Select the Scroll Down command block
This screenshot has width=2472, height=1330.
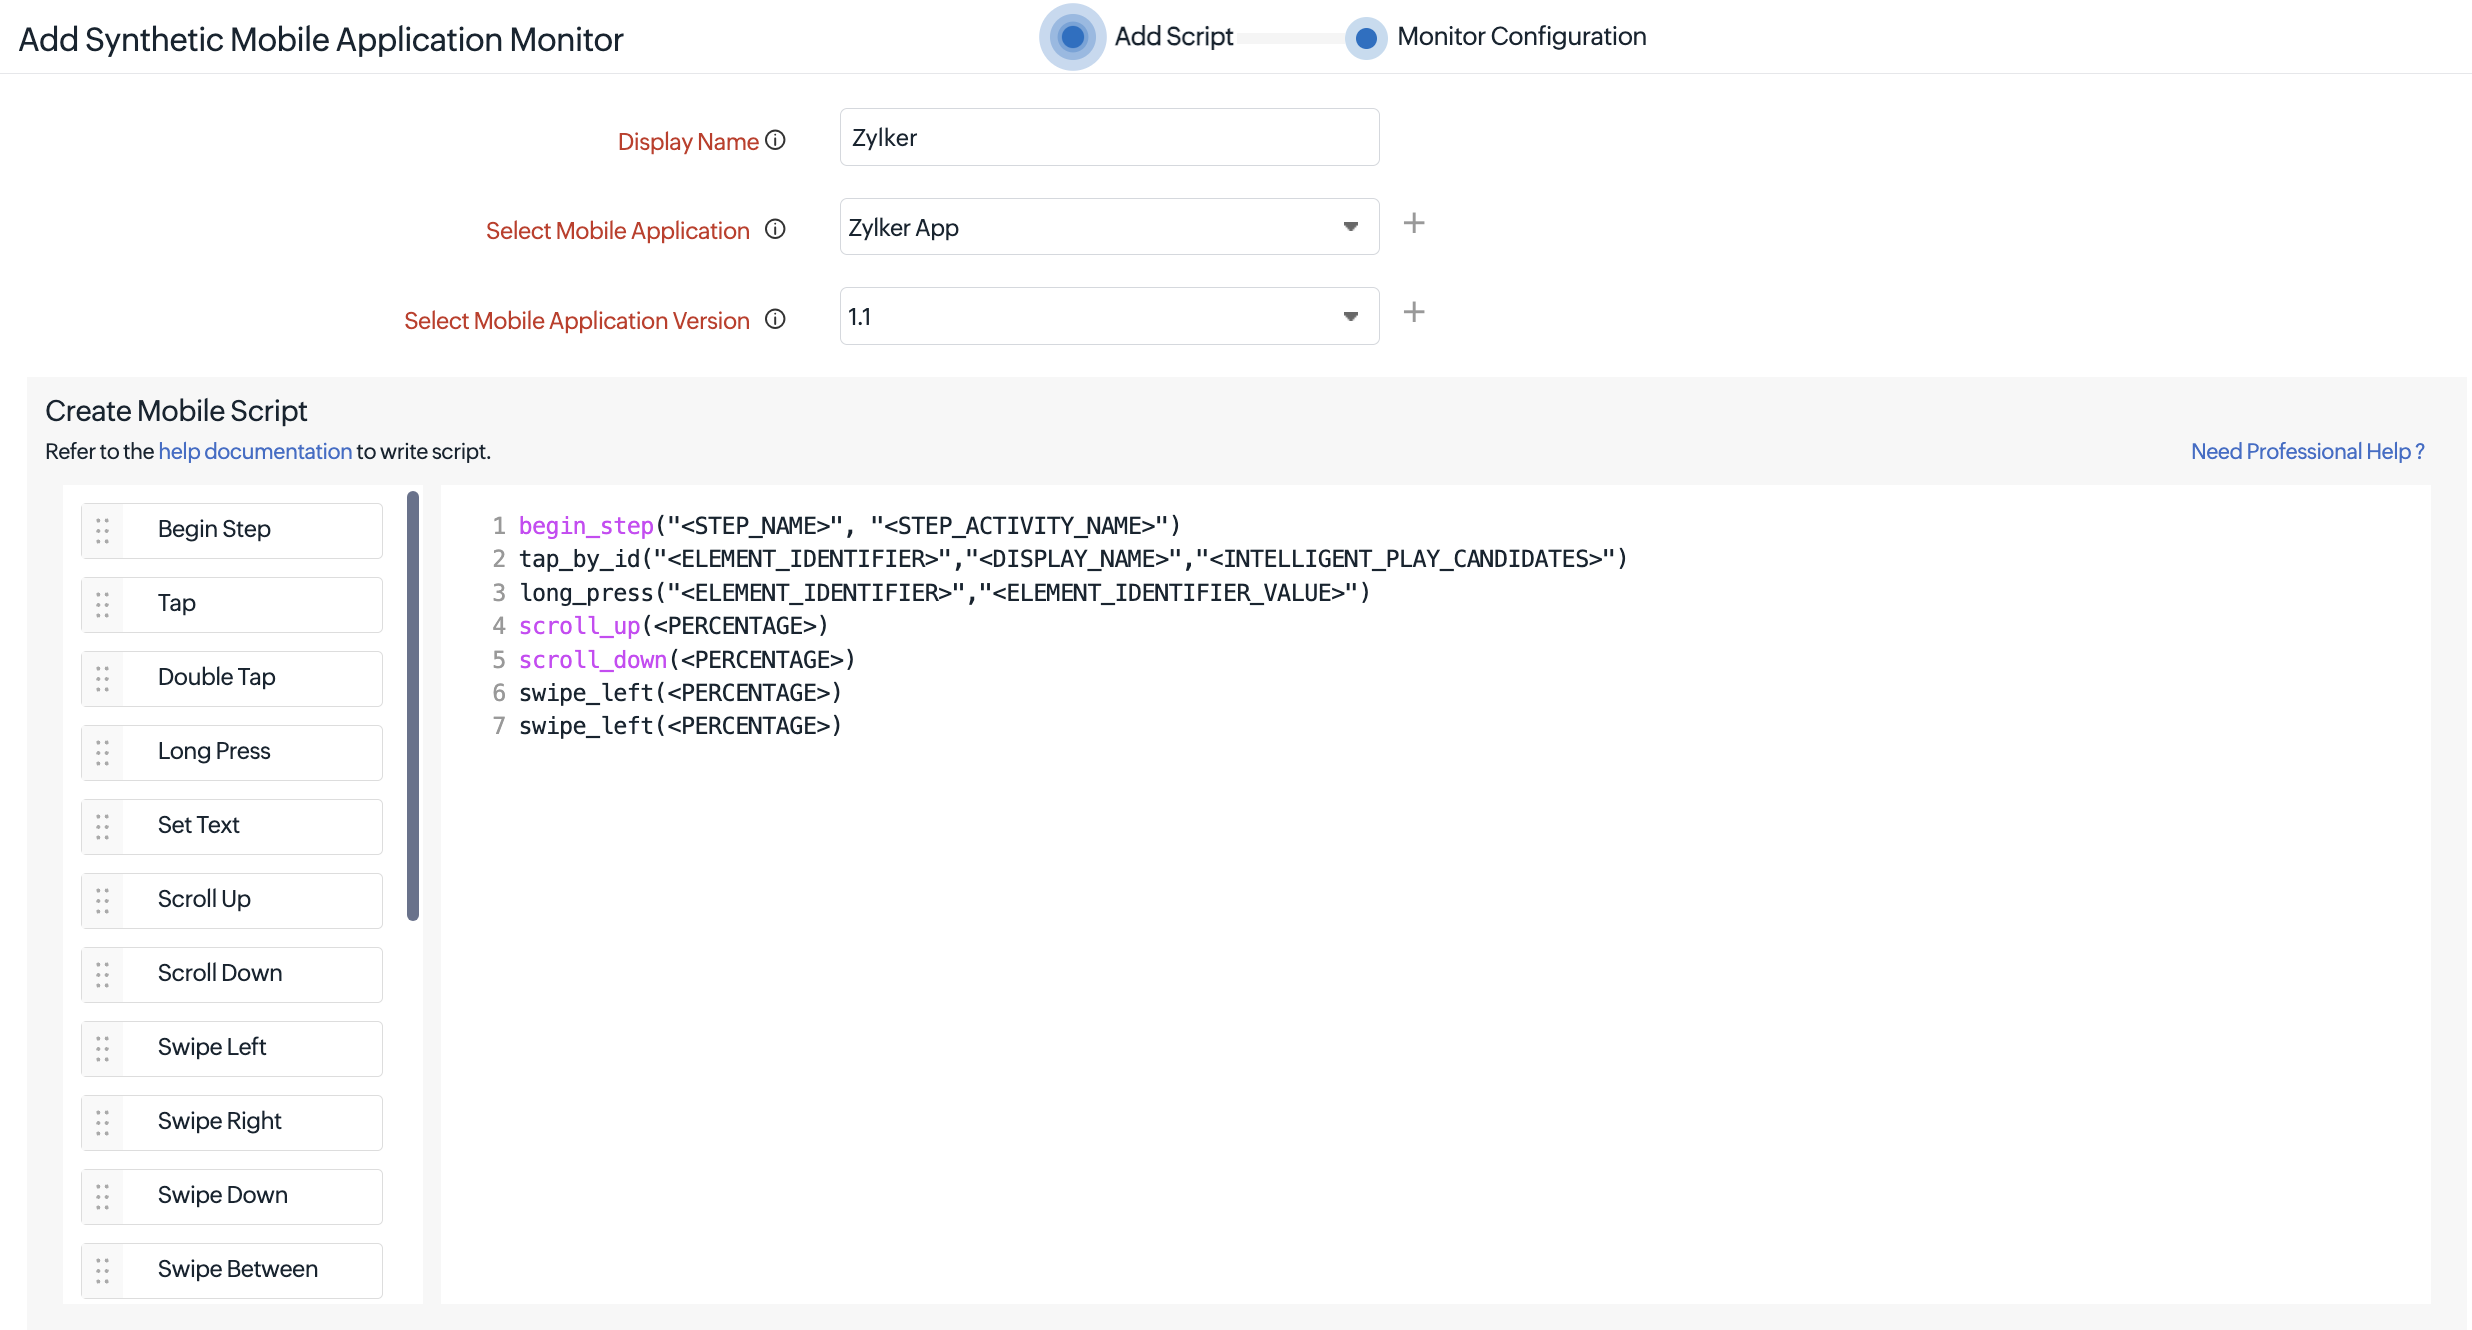click(x=232, y=975)
